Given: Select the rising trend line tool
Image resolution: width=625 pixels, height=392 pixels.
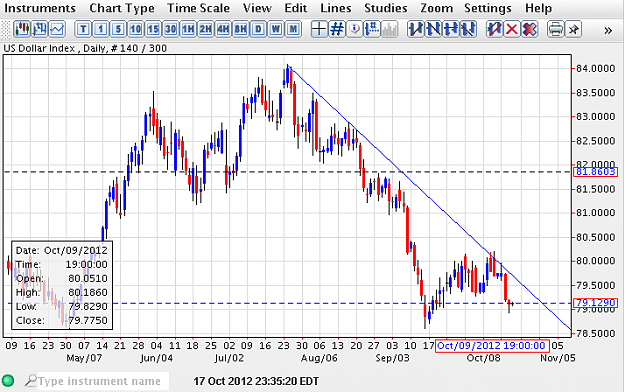Looking at the screenshot, I should (x=416, y=29).
